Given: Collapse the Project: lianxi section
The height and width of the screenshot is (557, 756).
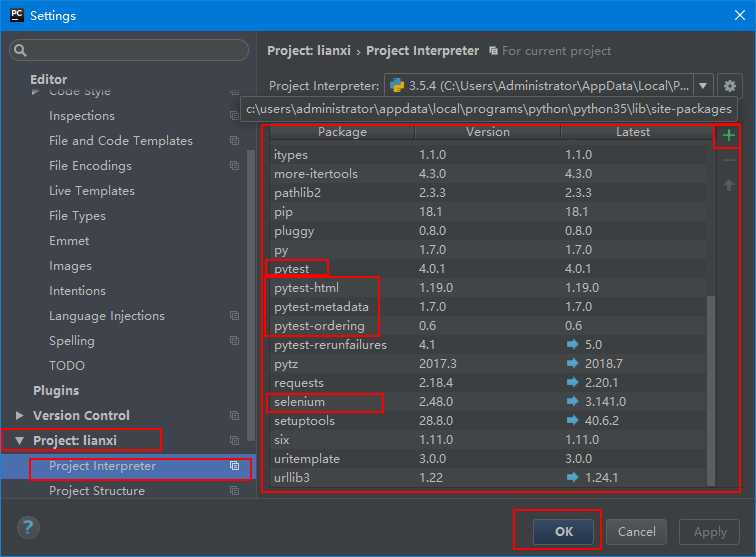Looking at the screenshot, I should coord(19,440).
